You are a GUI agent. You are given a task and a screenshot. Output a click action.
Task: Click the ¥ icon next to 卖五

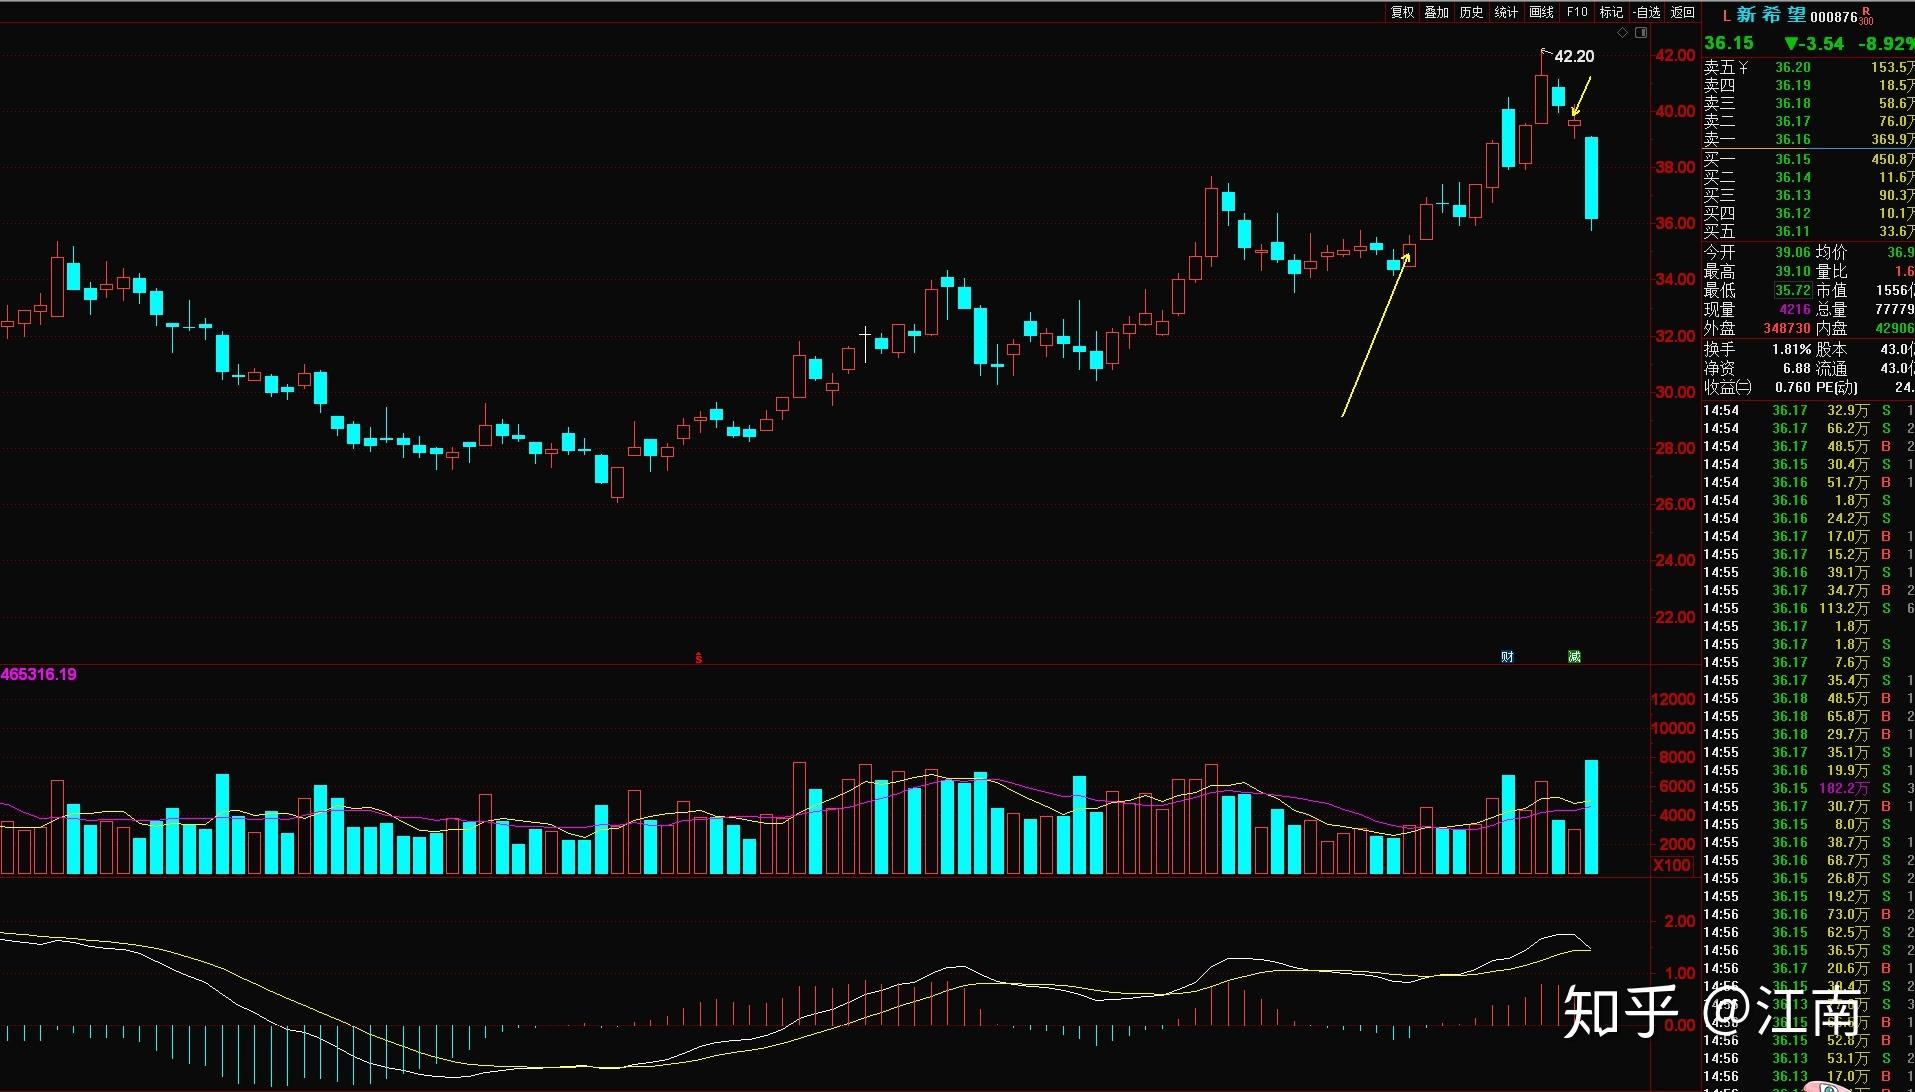pyautogui.click(x=1743, y=67)
